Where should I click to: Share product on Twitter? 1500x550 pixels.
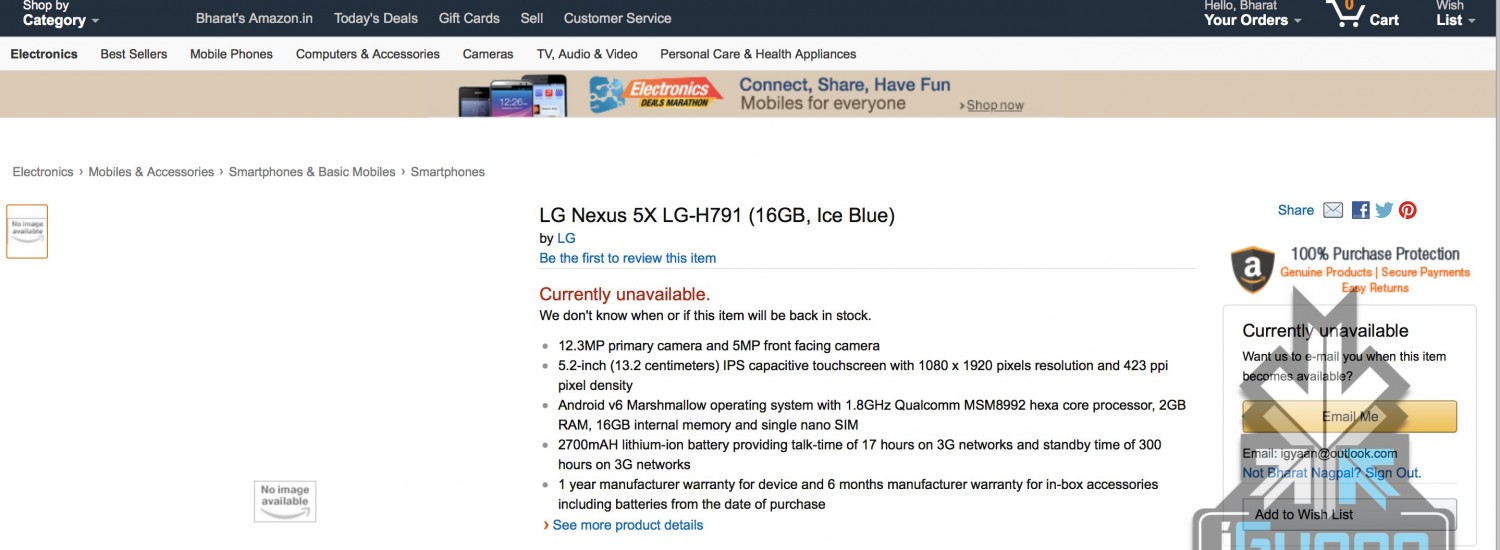click(1384, 210)
